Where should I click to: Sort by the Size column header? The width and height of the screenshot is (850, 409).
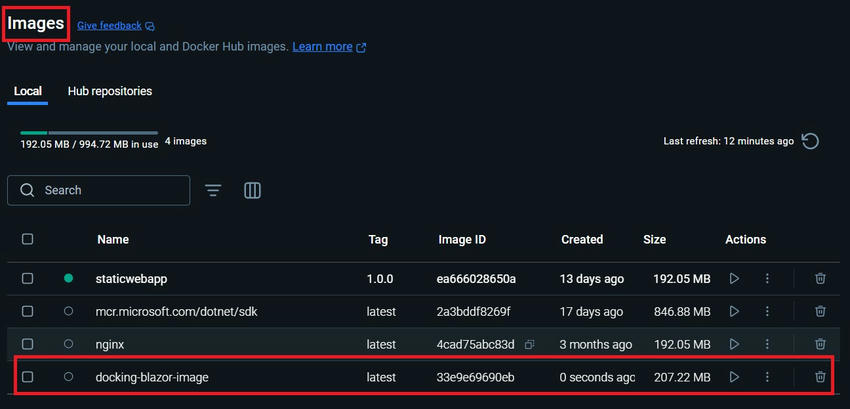[654, 239]
